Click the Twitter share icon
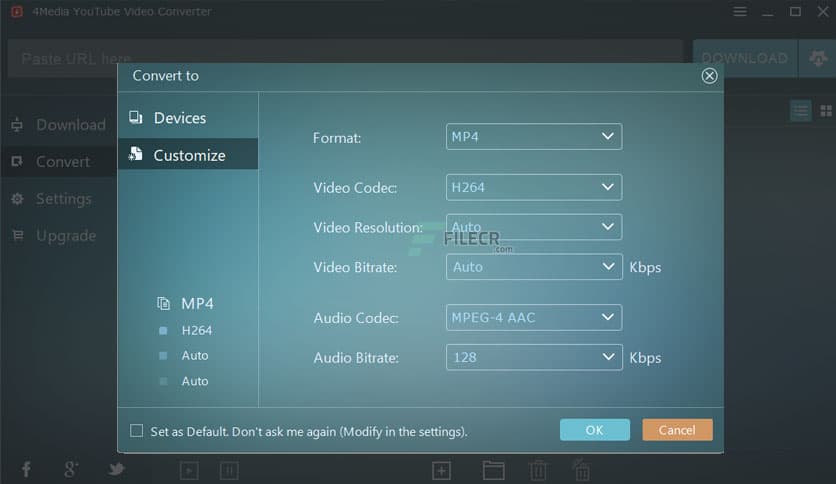 tap(116, 469)
